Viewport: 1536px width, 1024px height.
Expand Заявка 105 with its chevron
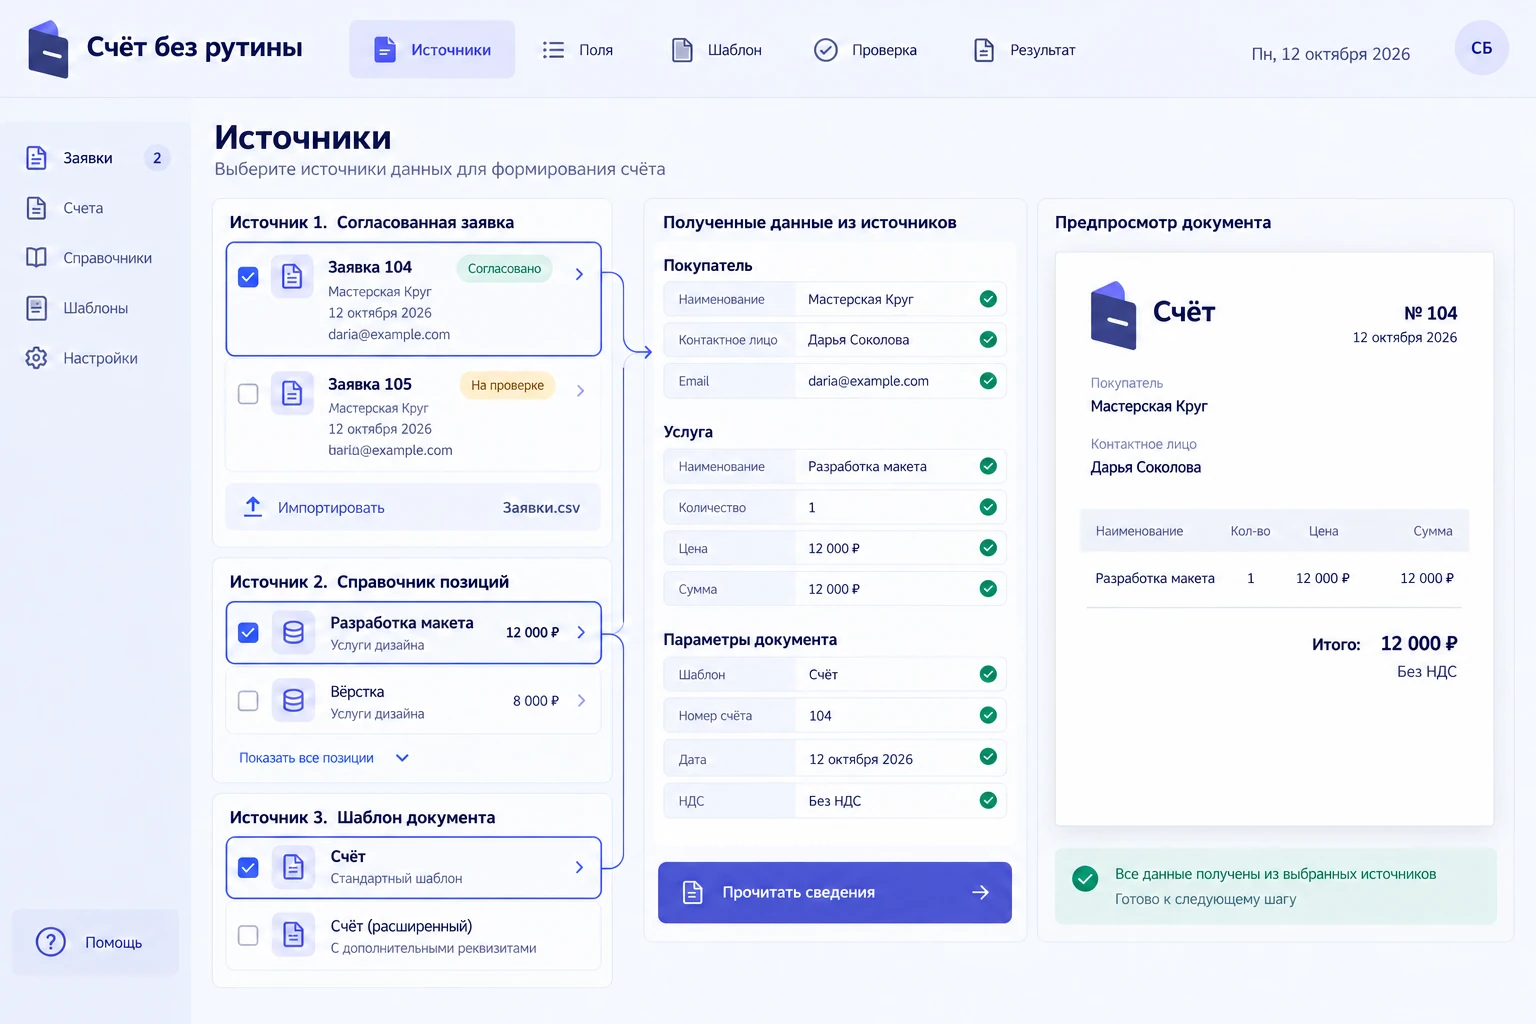point(580,391)
